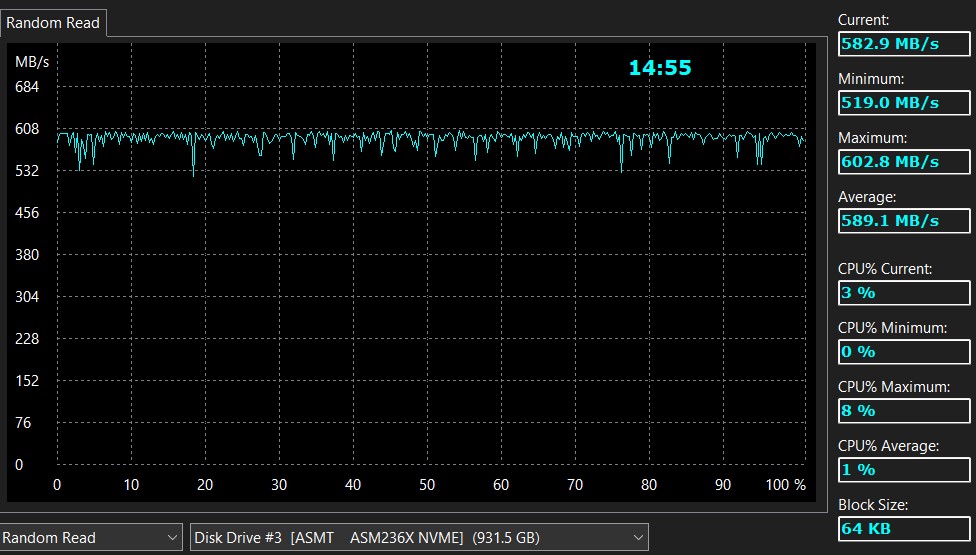Click the Block Size field showing 64 KB

tap(904, 529)
